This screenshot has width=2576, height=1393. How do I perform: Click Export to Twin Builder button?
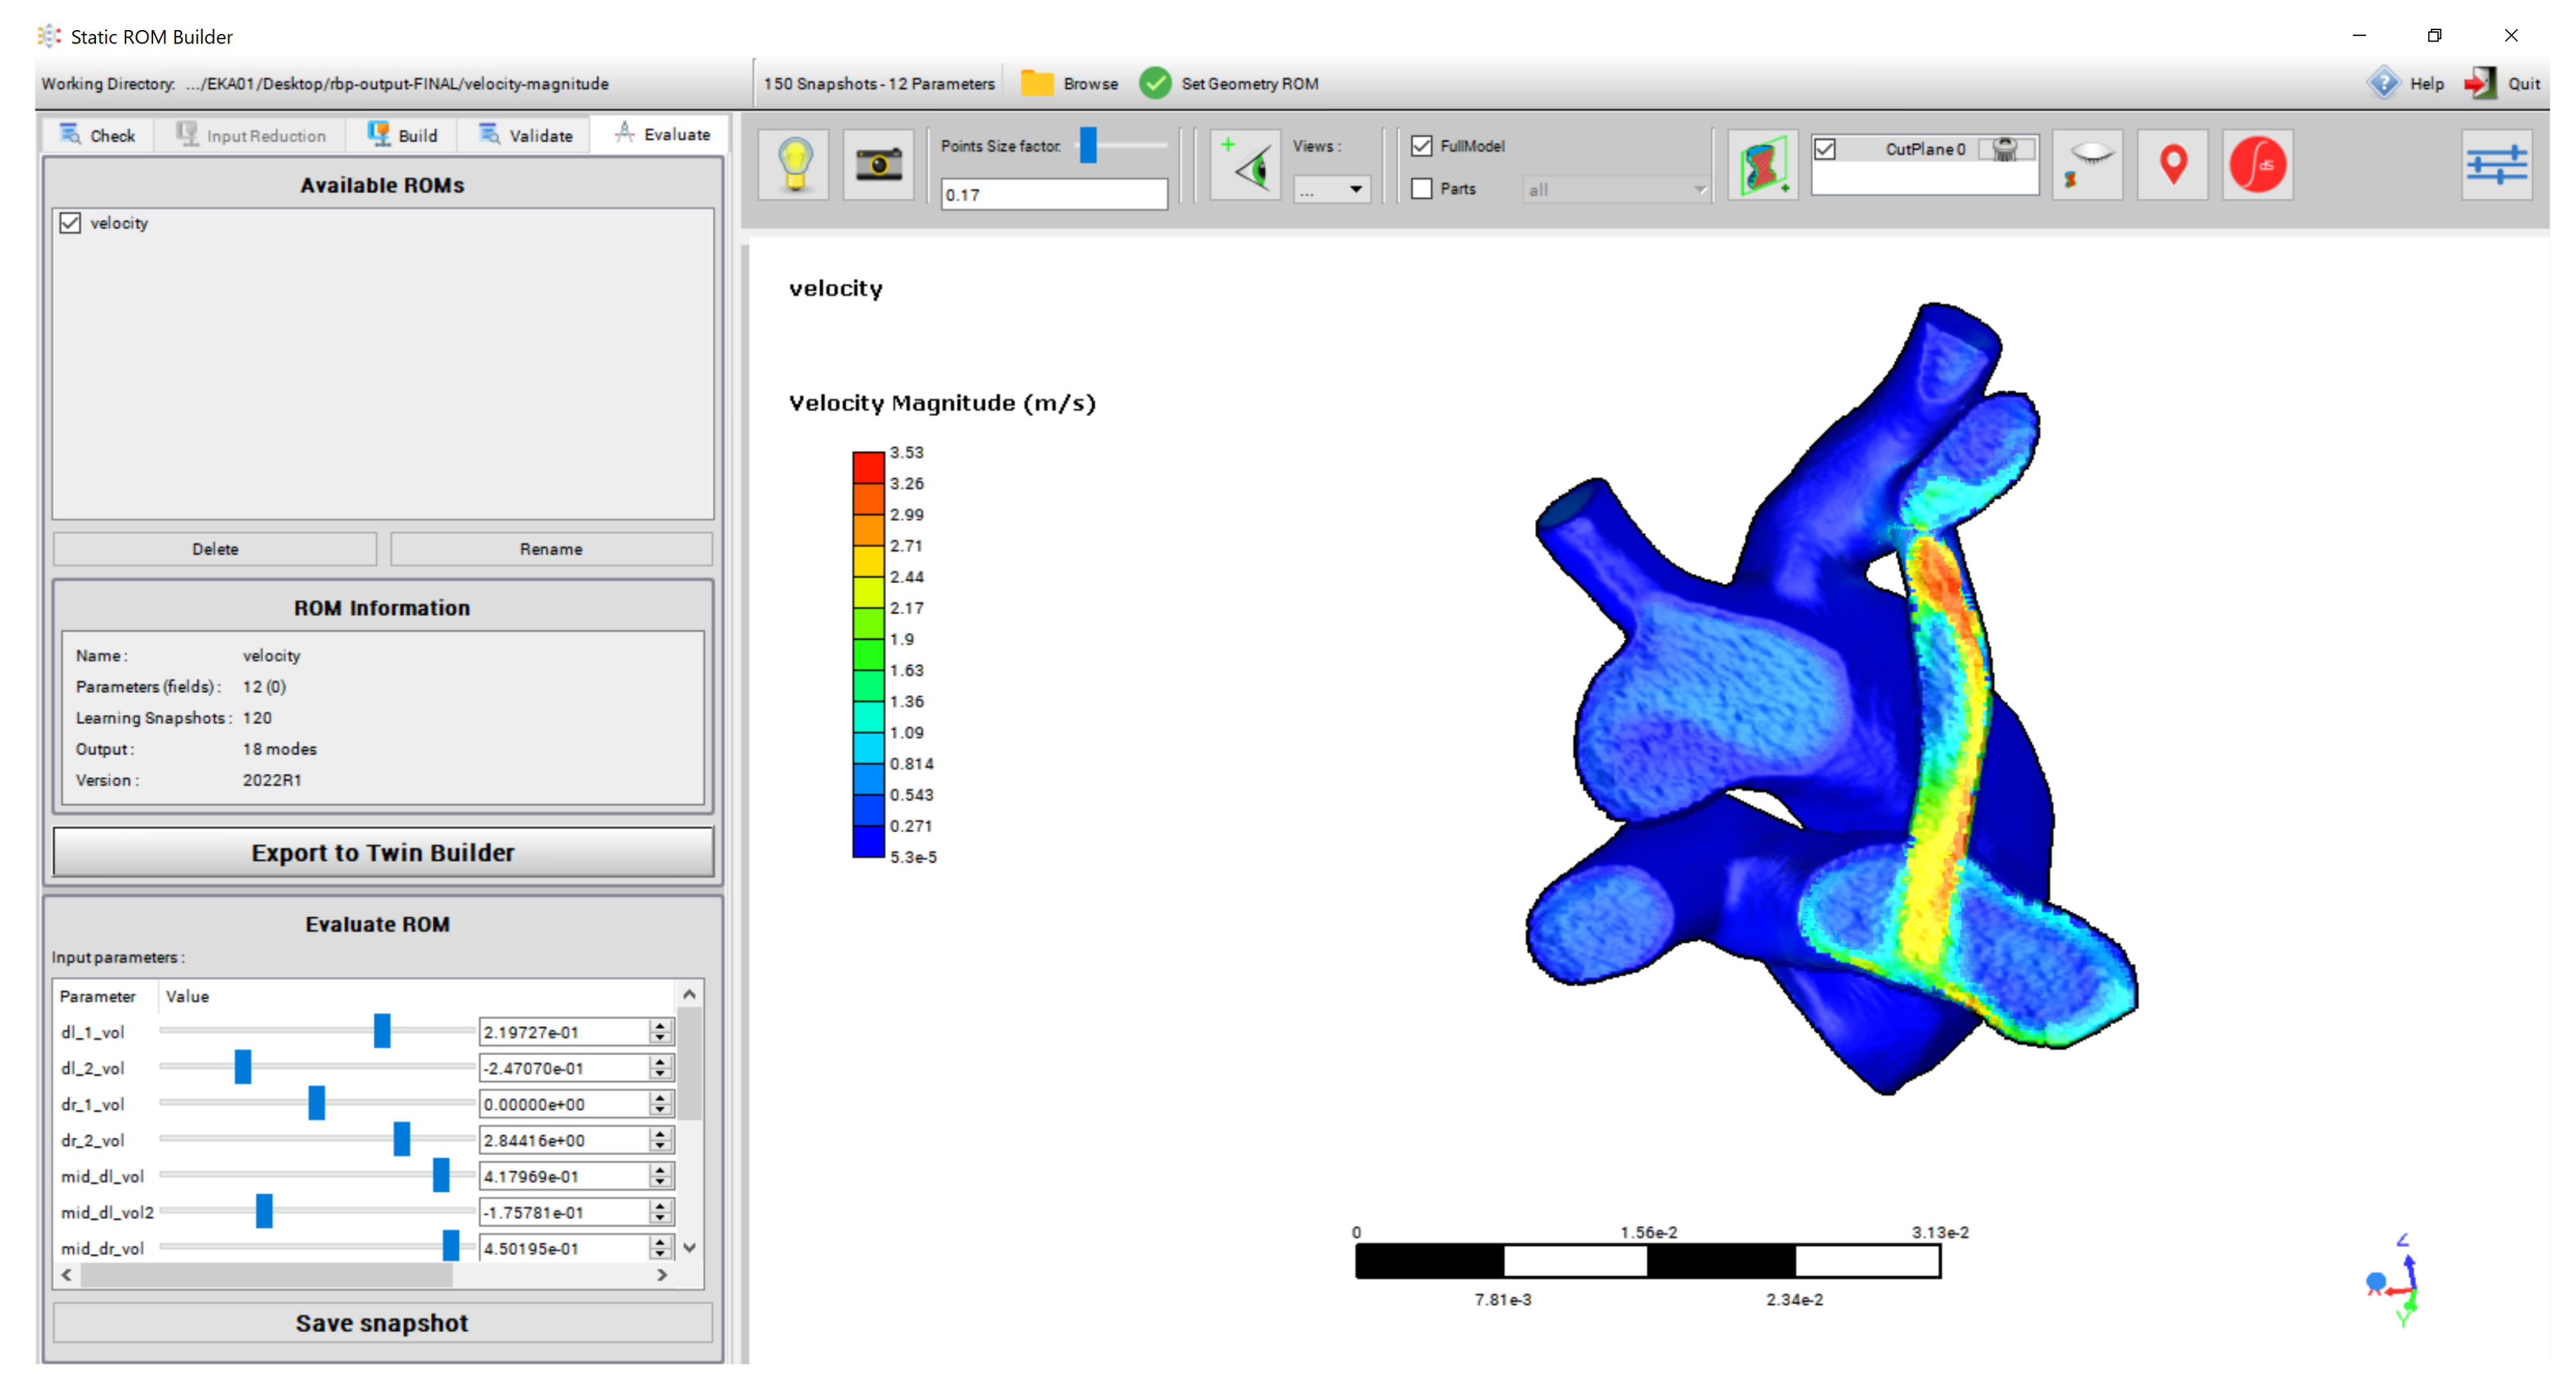[x=382, y=852]
